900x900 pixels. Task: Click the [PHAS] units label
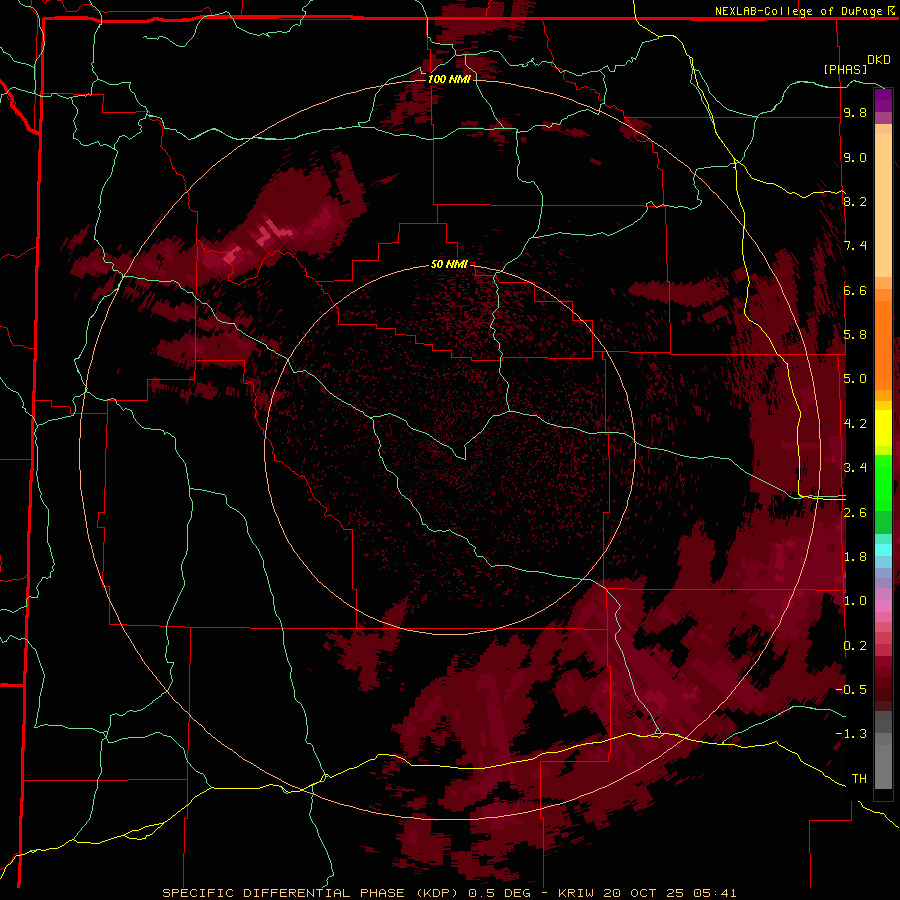pyautogui.click(x=845, y=69)
